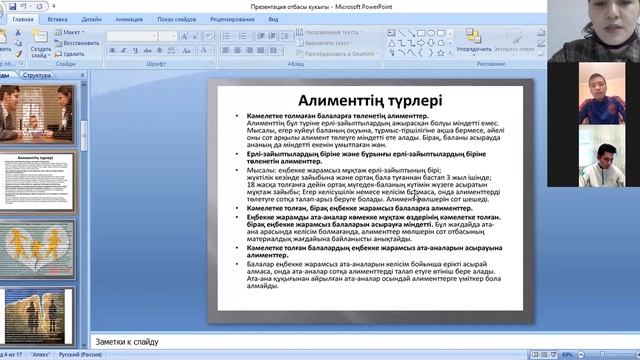Redo action in Quick Access toolbar
The width and height of the screenshot is (640, 360).
click(39, 7)
